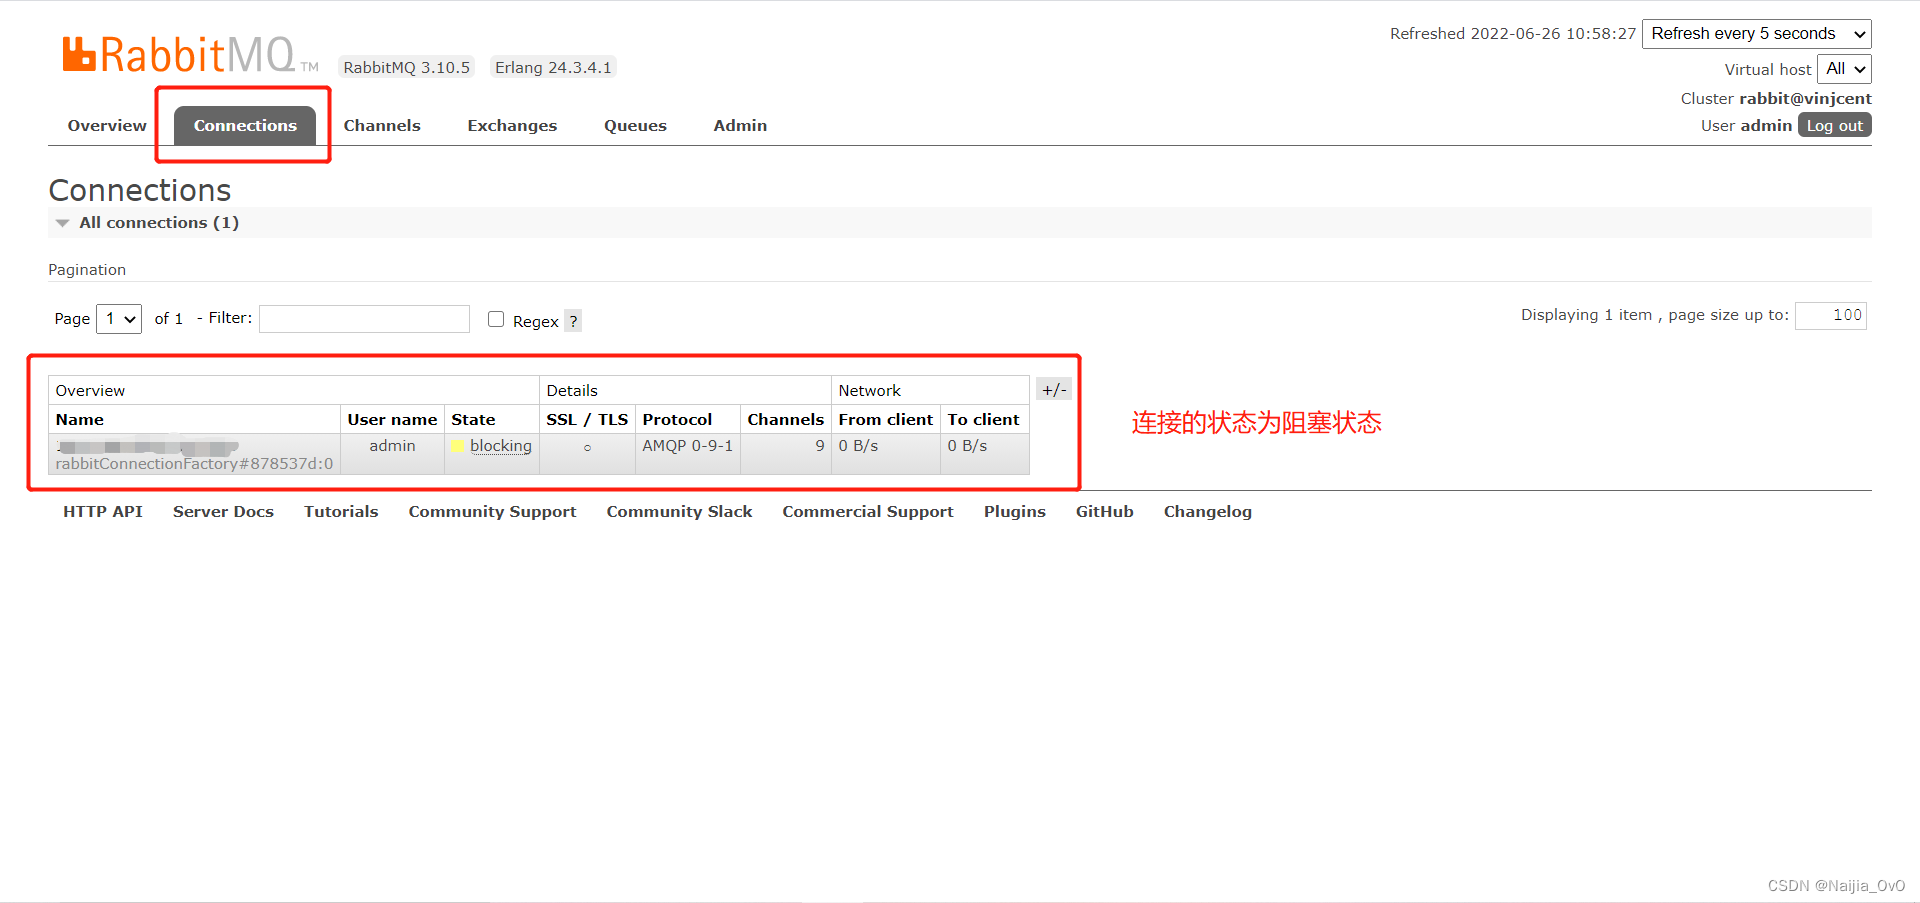Sort by SSL / TLS column

point(587,420)
